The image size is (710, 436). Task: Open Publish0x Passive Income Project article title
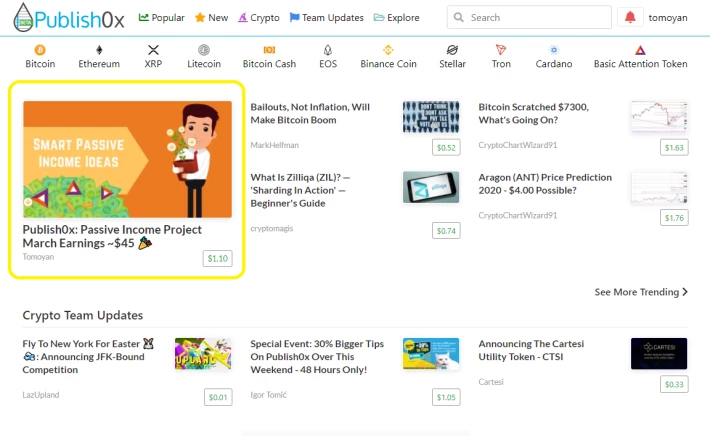(x=112, y=236)
